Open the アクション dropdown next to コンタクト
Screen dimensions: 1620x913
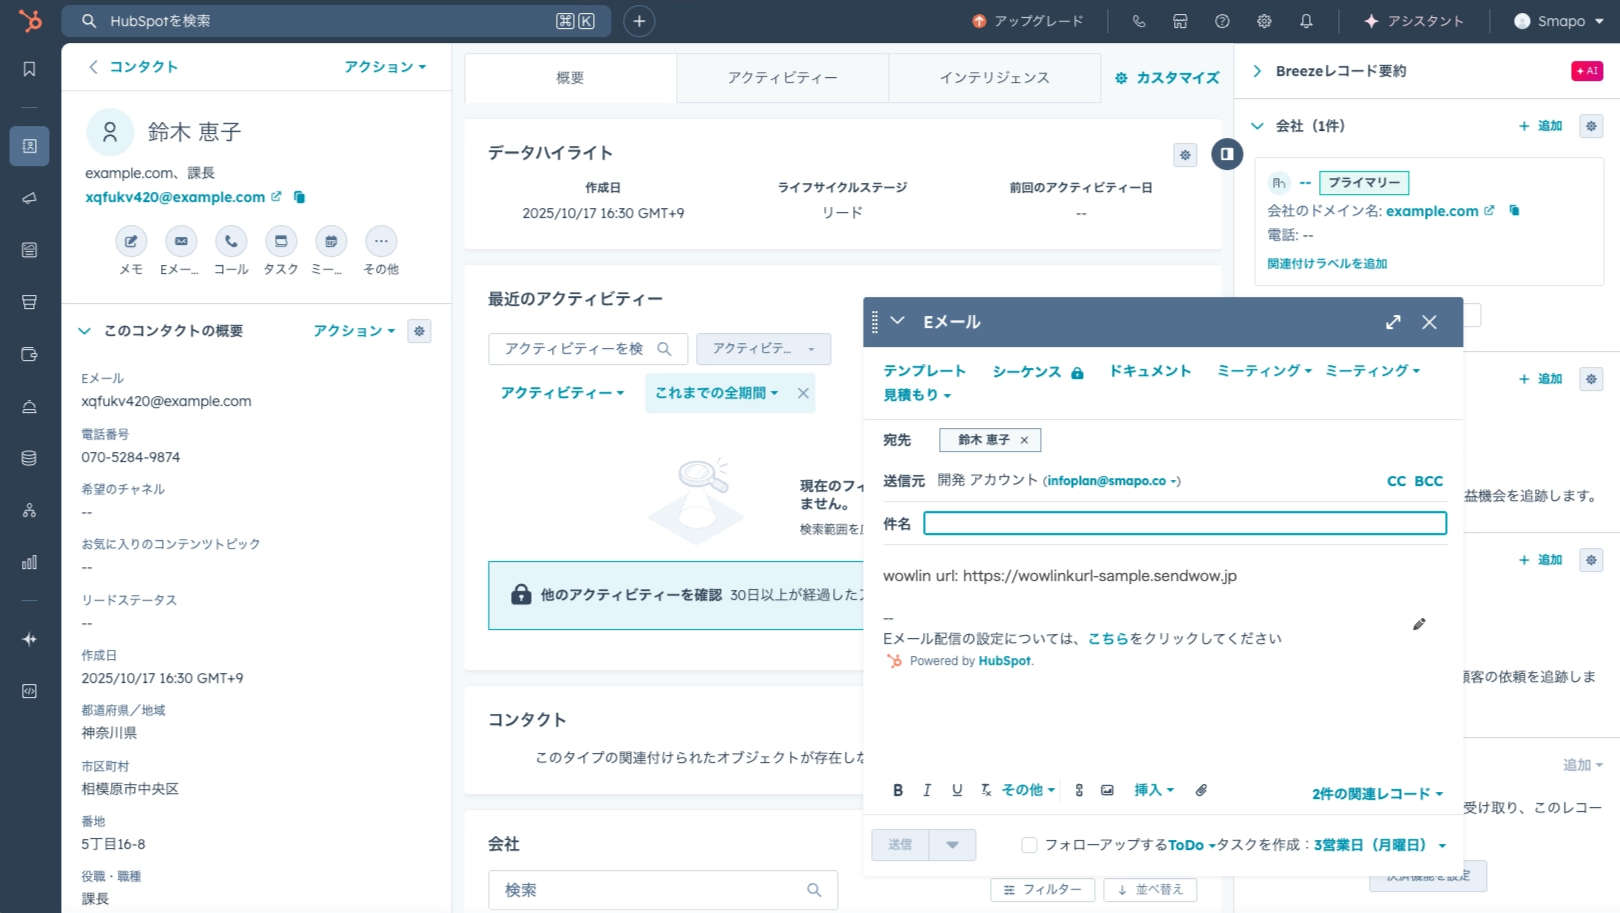pyautogui.click(x=385, y=67)
